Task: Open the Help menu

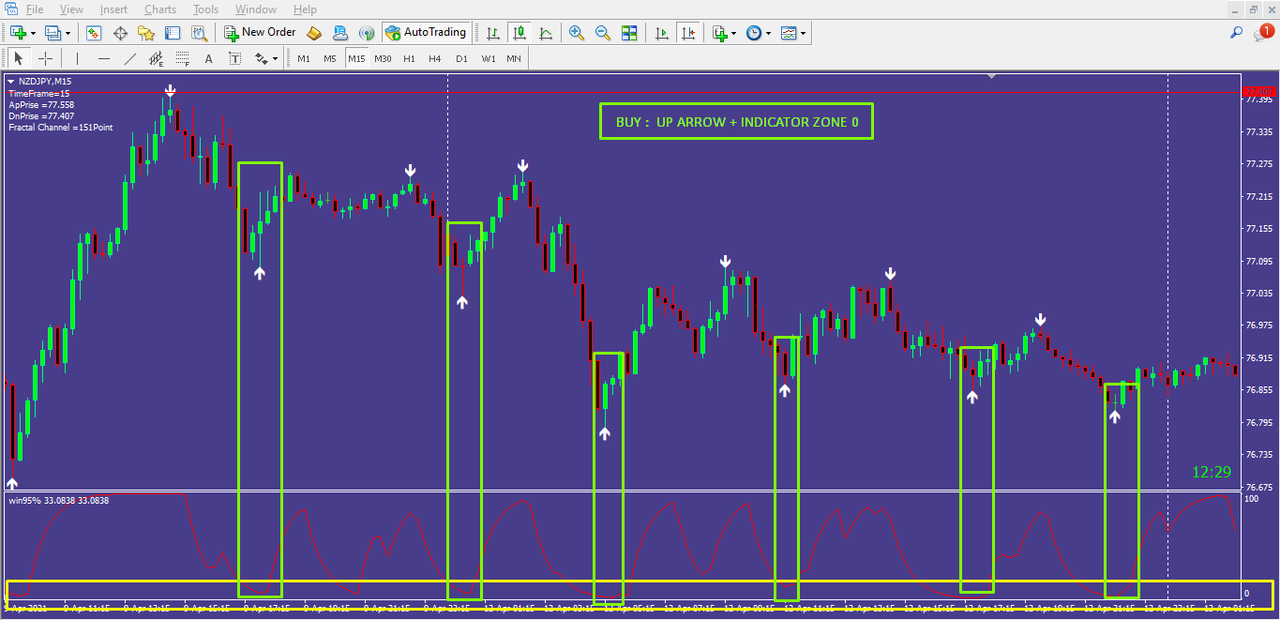Action: 305,9
